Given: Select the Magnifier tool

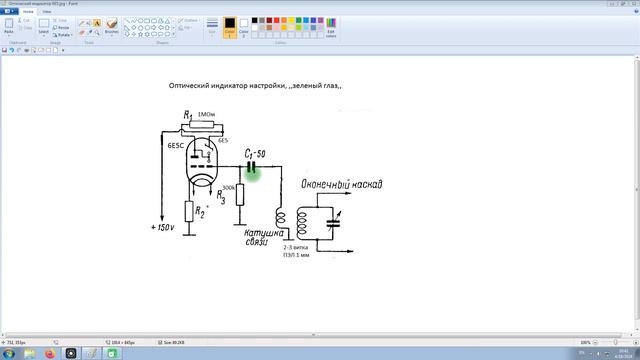Looking at the screenshot, I should tap(97, 32).
